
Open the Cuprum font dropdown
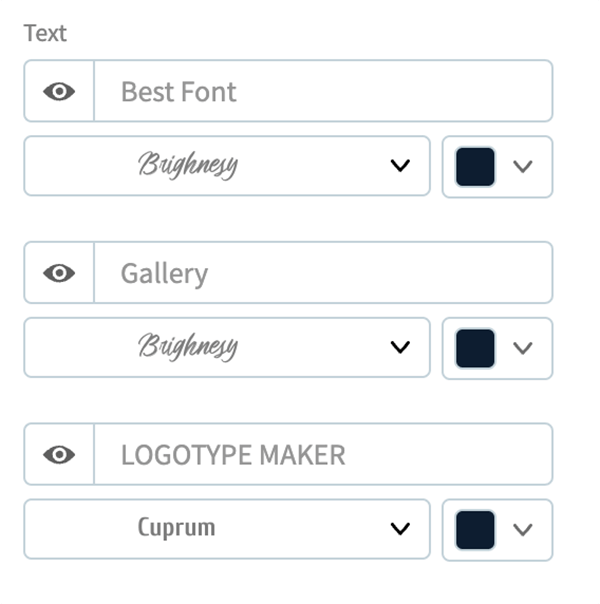tap(227, 529)
